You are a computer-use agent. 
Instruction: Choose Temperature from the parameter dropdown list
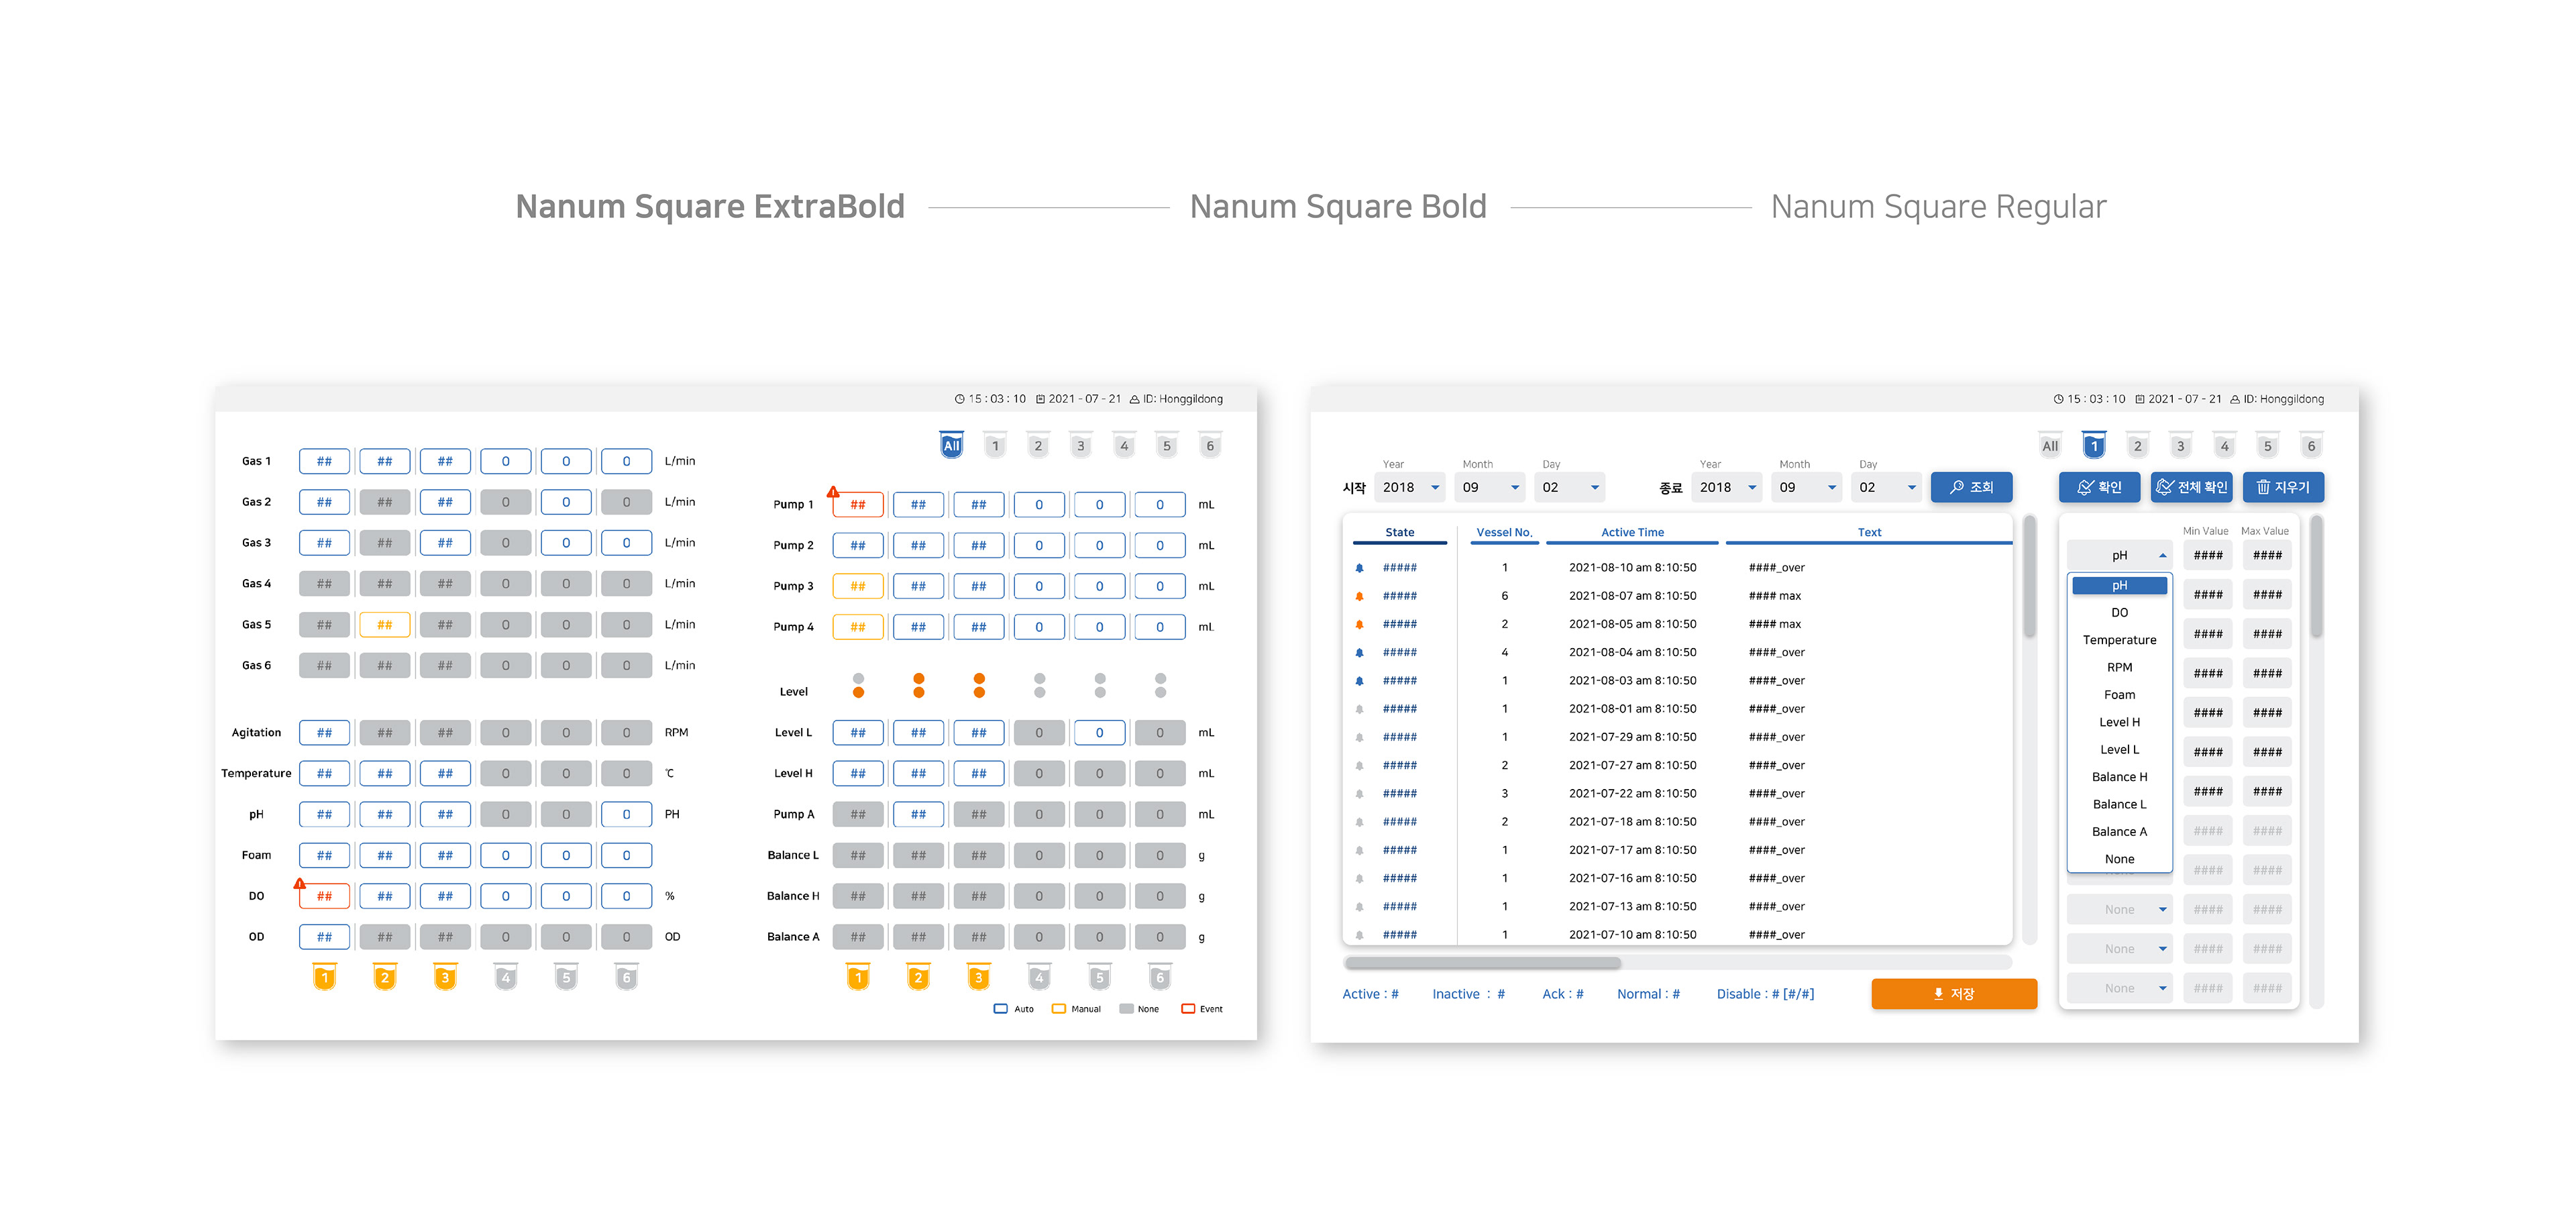coord(2119,640)
